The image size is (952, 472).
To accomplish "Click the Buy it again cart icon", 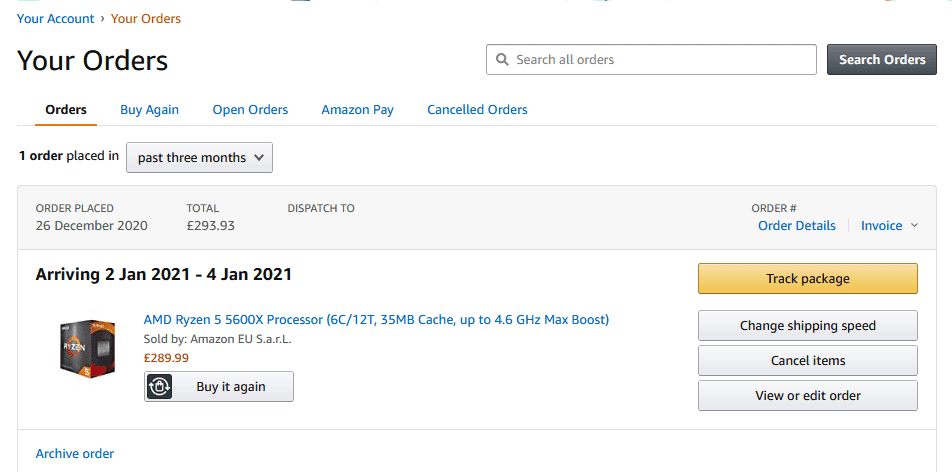I will tap(159, 387).
